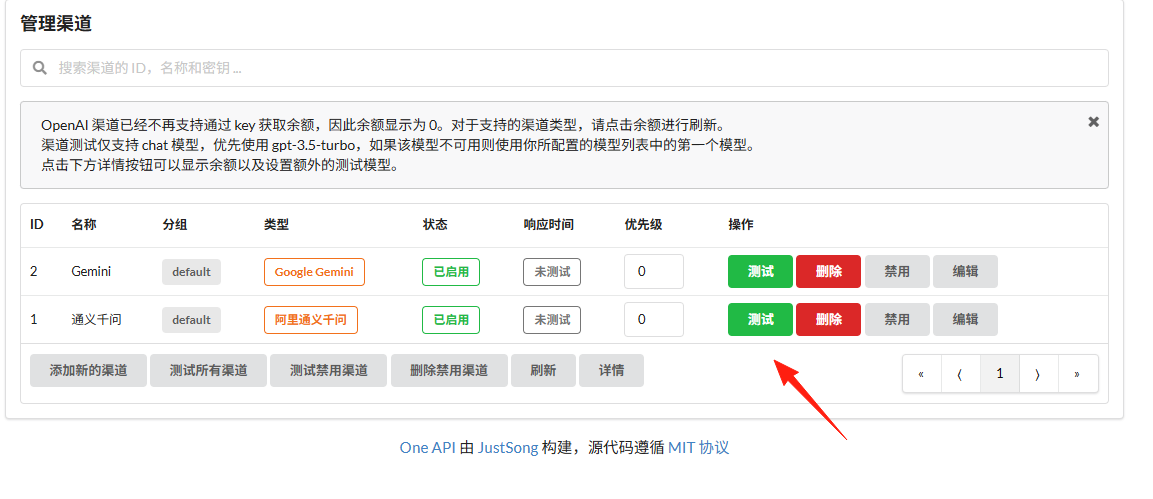Click the search channels input field

click(x=564, y=68)
